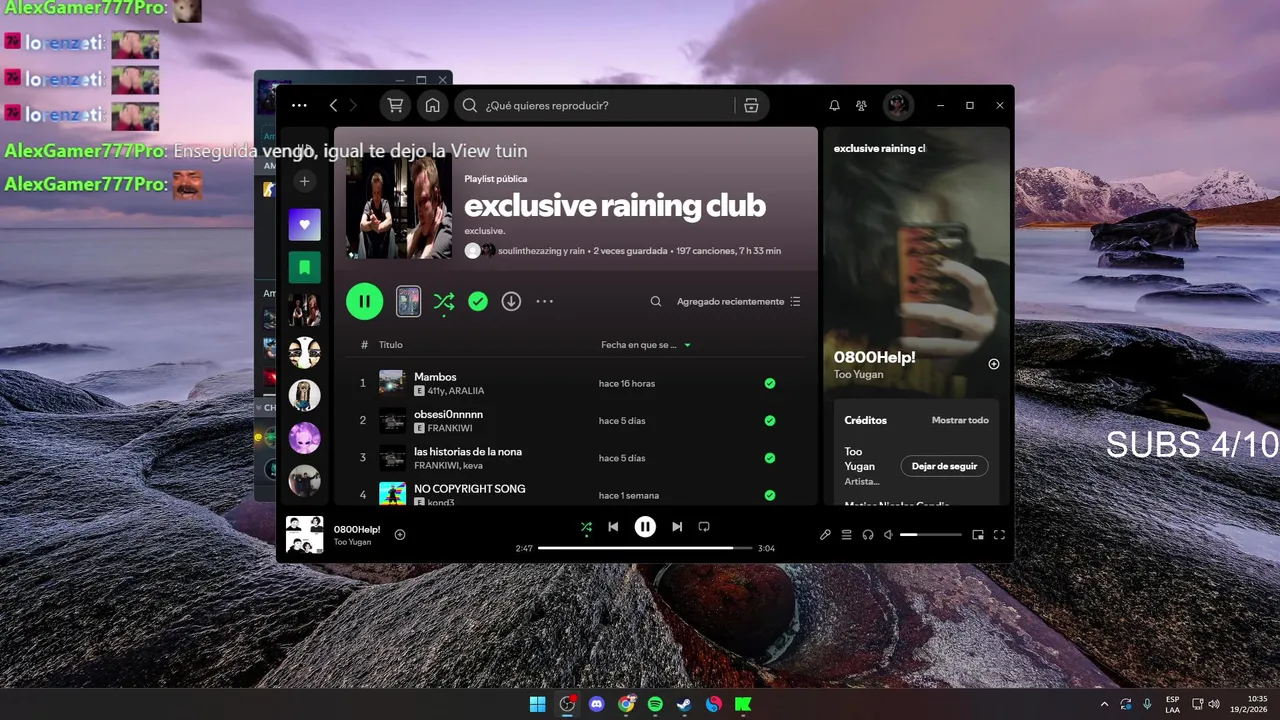Click 'Mostrar todo' in Créditos

click(x=960, y=420)
